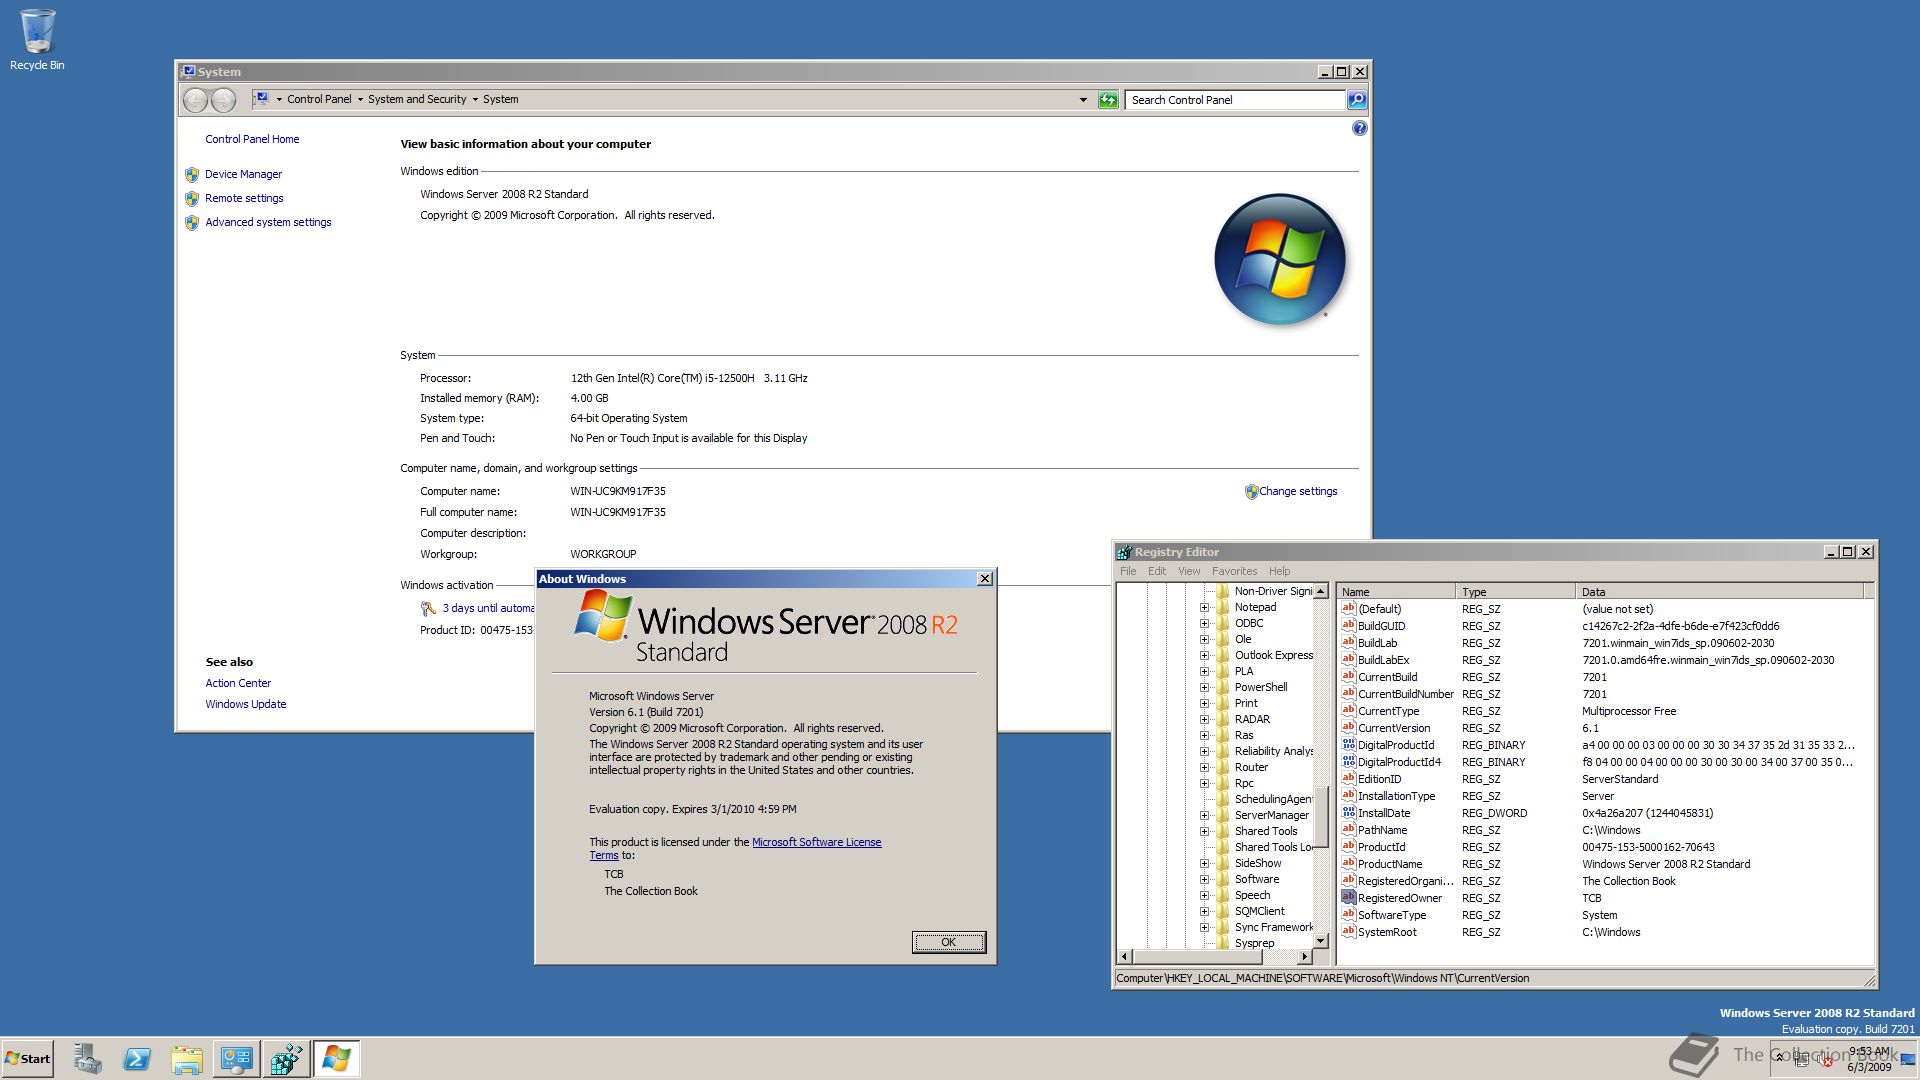Open Windows Update link

pyautogui.click(x=246, y=704)
